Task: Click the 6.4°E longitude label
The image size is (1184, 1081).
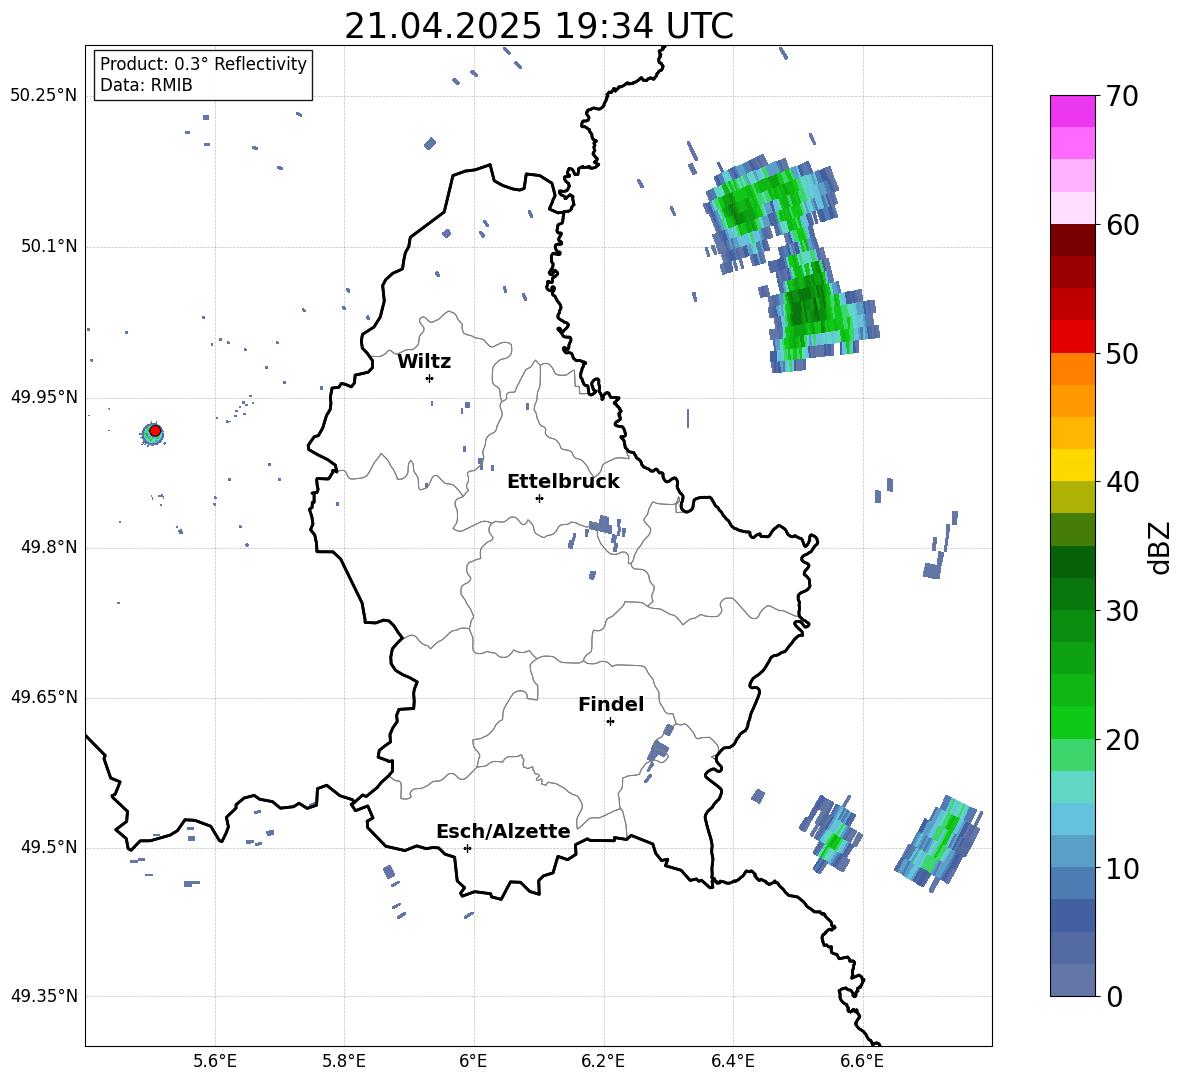Action: coord(732,1061)
